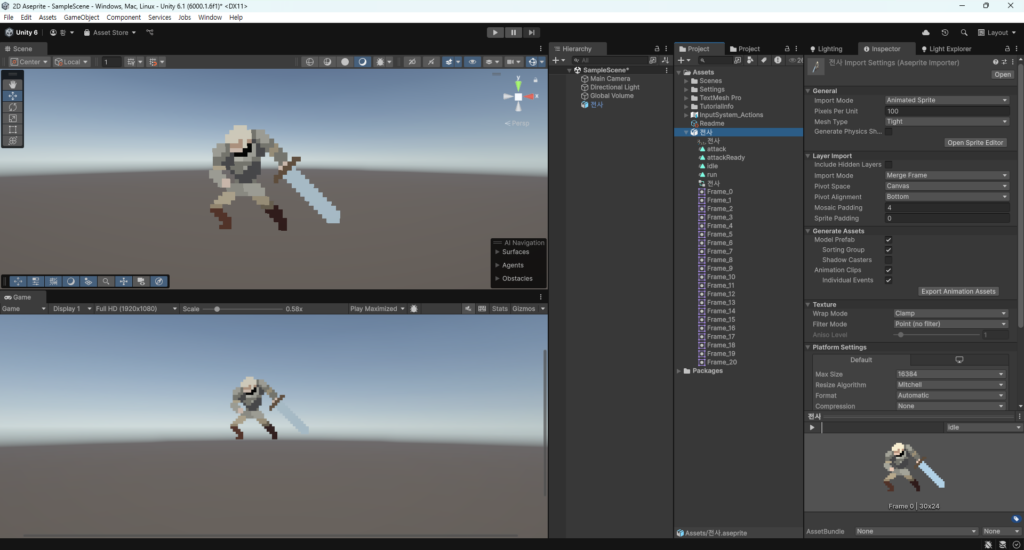Select the Move tool in Scene toolbar

click(12, 95)
